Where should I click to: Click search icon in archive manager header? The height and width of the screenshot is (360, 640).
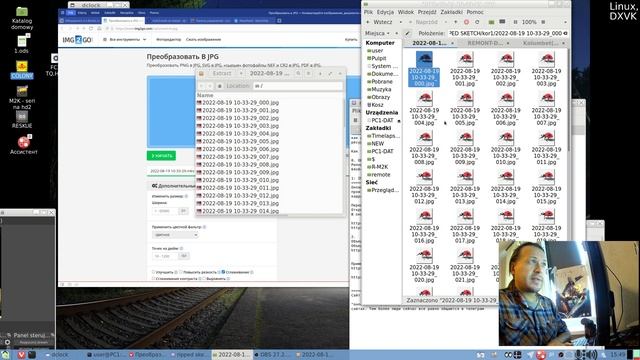299,73
